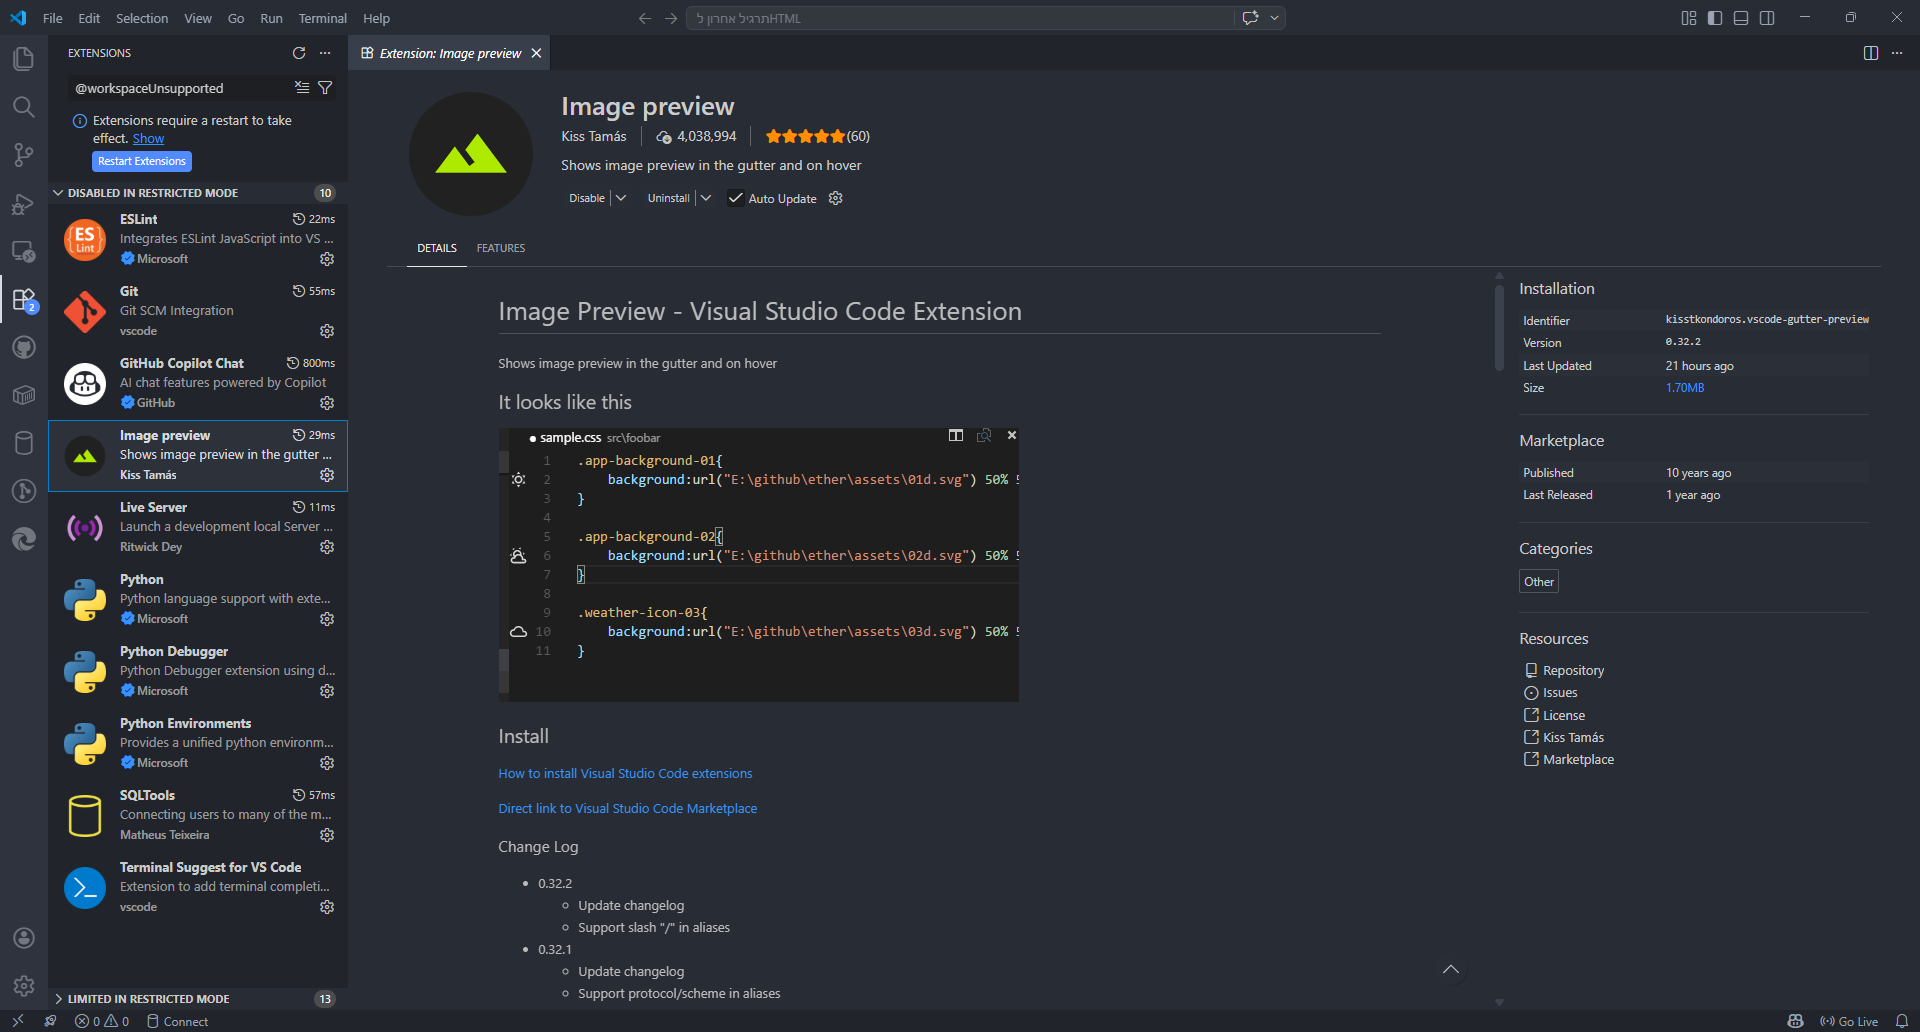Click the Restart Extensions button

142,161
